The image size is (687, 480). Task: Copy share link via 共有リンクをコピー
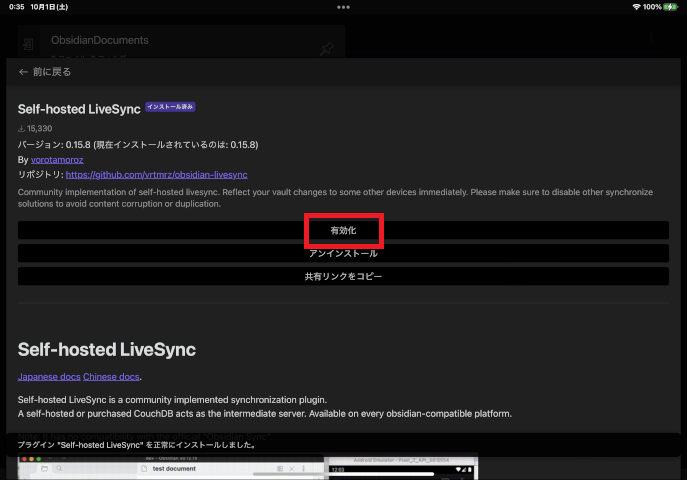[x=343, y=276]
